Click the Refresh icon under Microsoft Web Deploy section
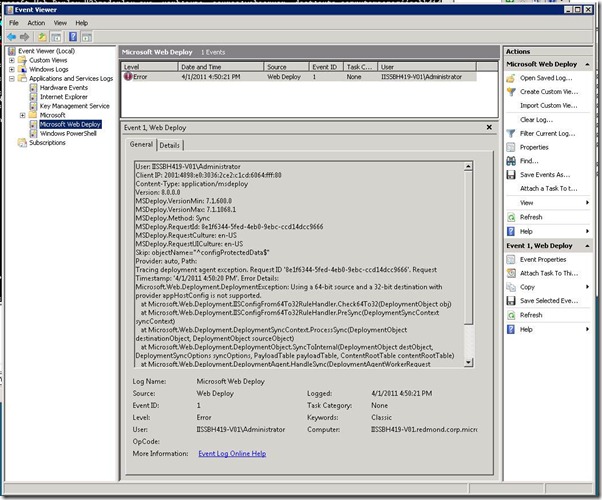Image resolution: width=602 pixels, height=500 pixels. coord(511,217)
